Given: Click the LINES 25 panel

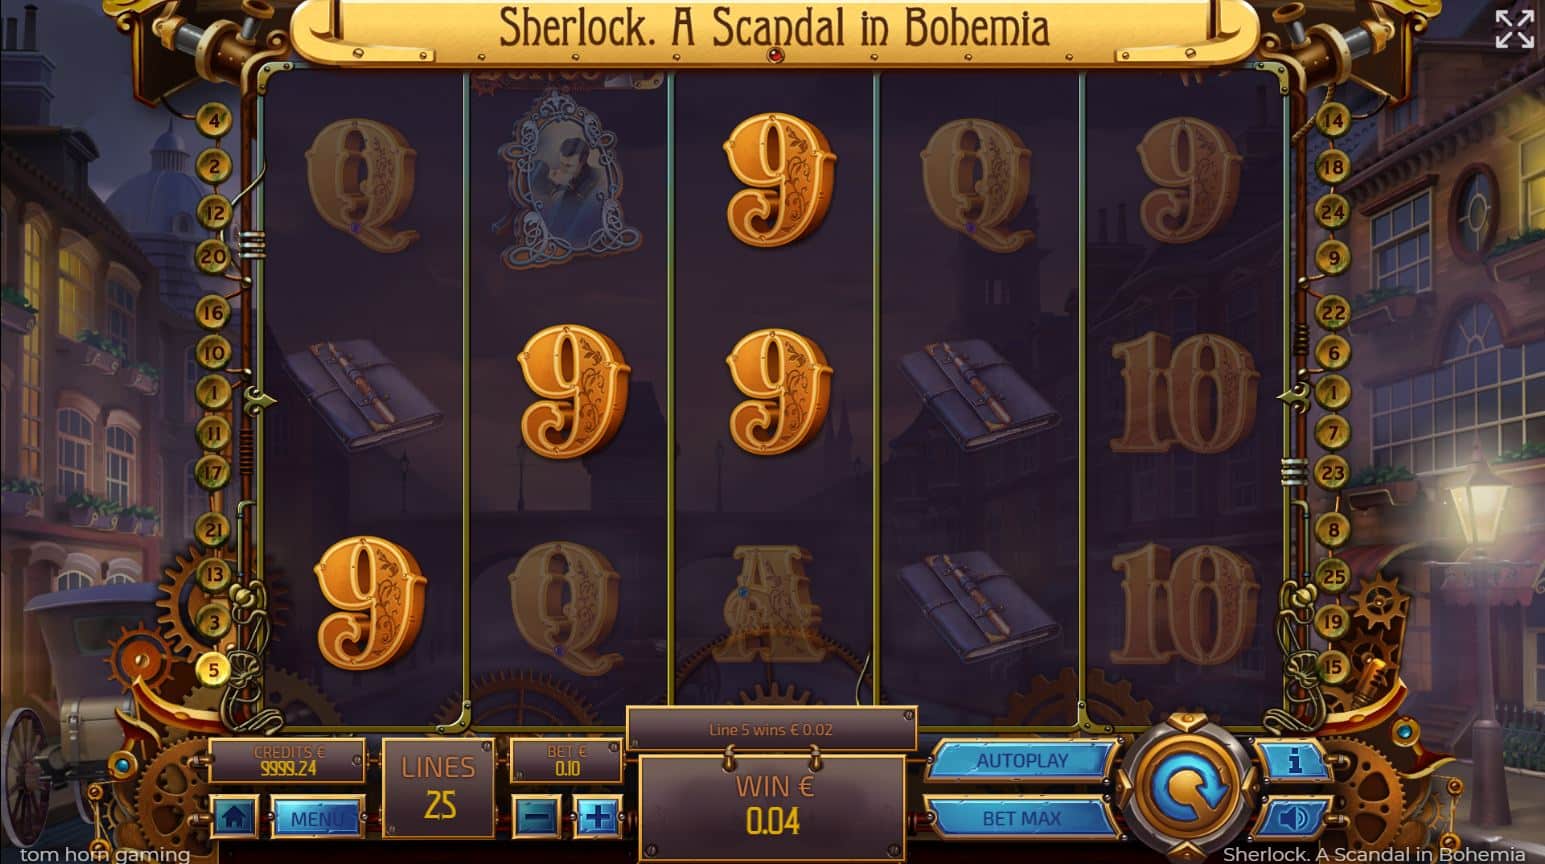Looking at the screenshot, I should (x=438, y=788).
